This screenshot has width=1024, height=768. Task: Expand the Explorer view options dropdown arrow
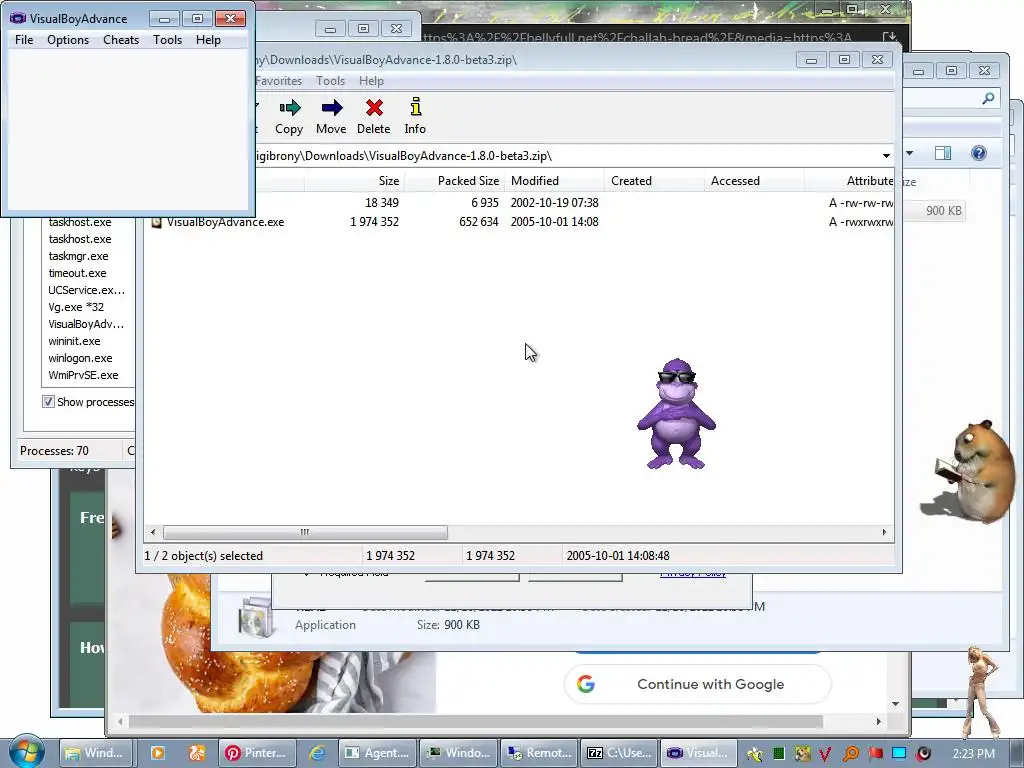pos(910,153)
